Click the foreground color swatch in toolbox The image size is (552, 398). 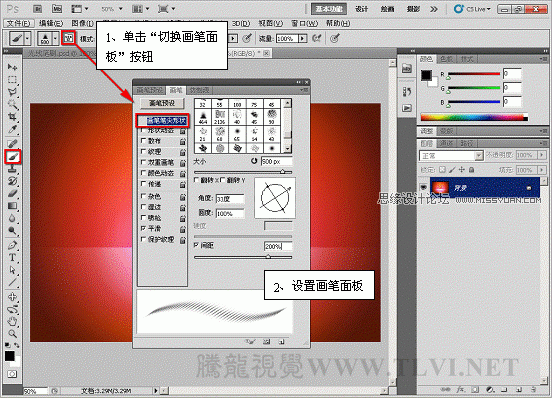[10, 356]
